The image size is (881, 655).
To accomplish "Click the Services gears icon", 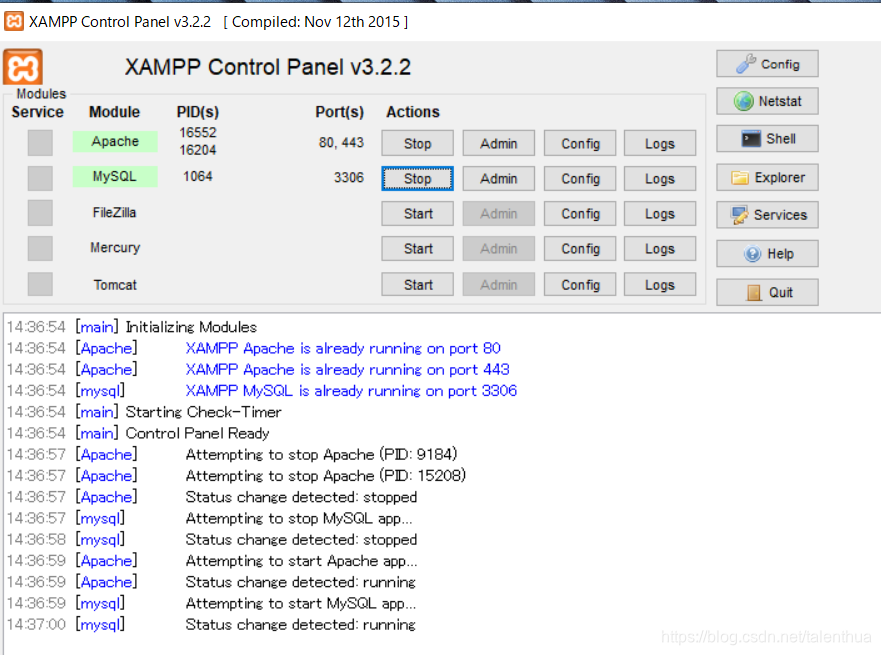I will [x=740, y=214].
